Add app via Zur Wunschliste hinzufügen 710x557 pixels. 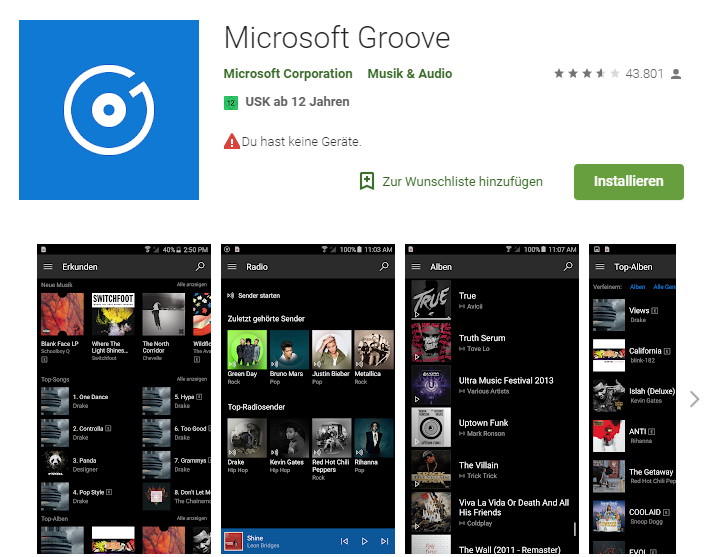(462, 182)
